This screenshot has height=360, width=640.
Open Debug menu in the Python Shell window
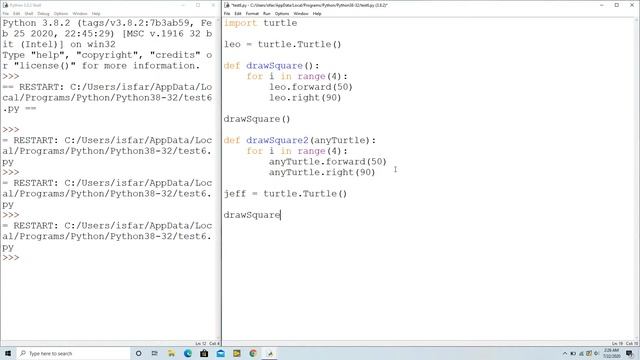(43, 13)
